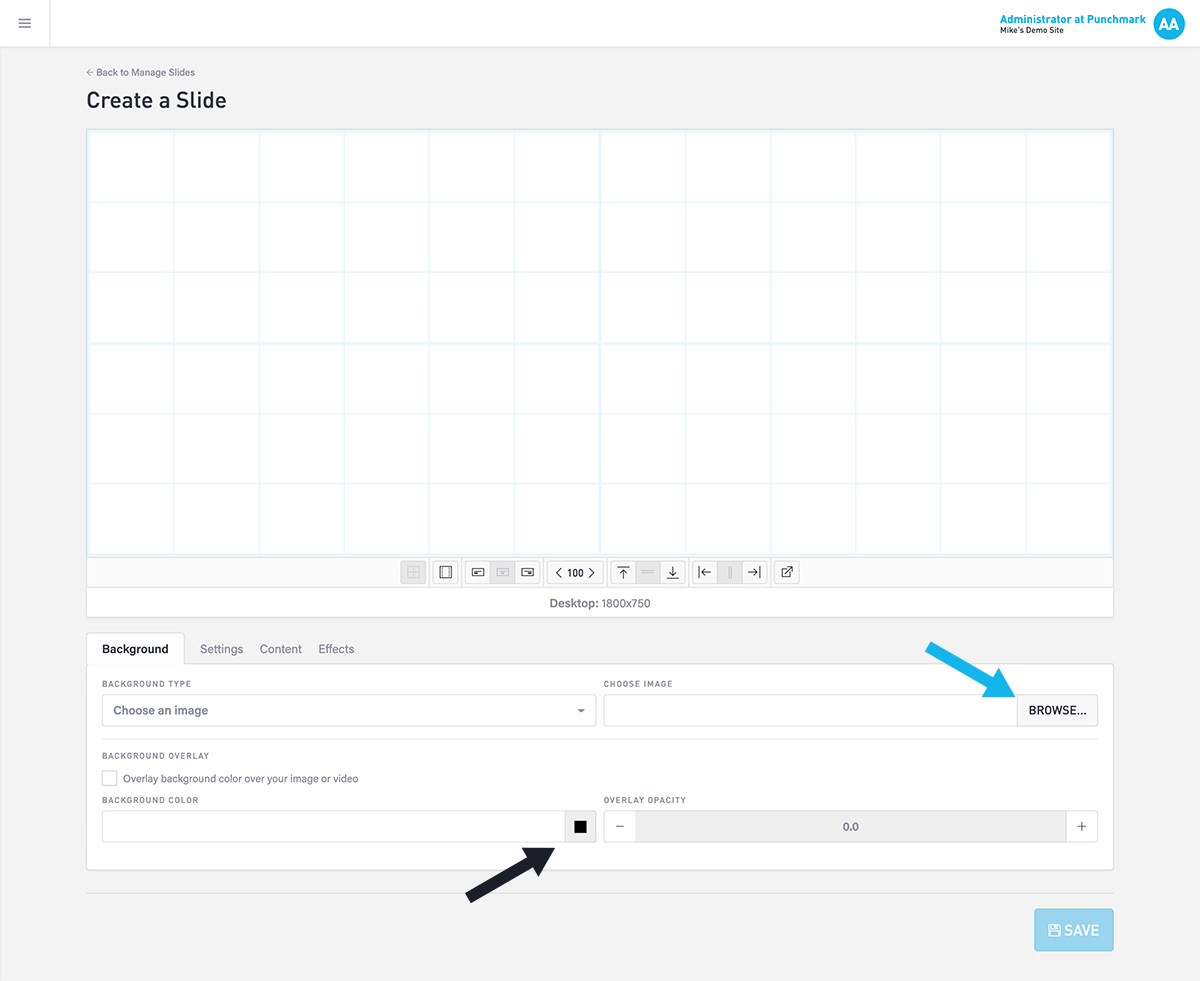Click the BROWSE... button to choose image
1200x981 pixels.
coord(1057,710)
